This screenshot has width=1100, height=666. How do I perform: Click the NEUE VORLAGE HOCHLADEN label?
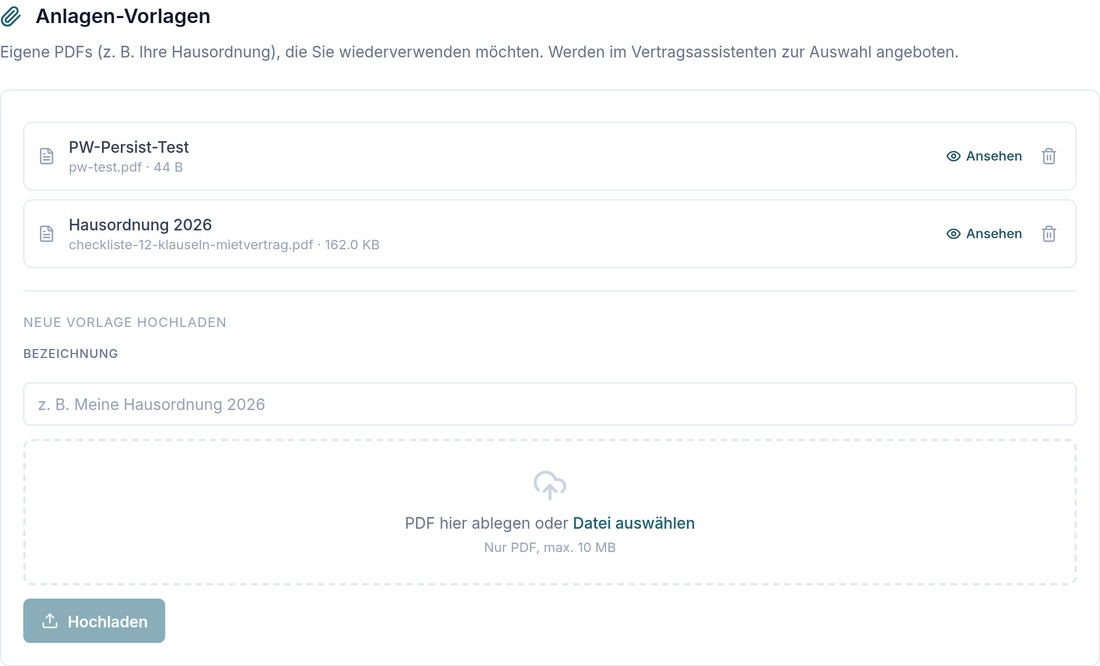(125, 322)
